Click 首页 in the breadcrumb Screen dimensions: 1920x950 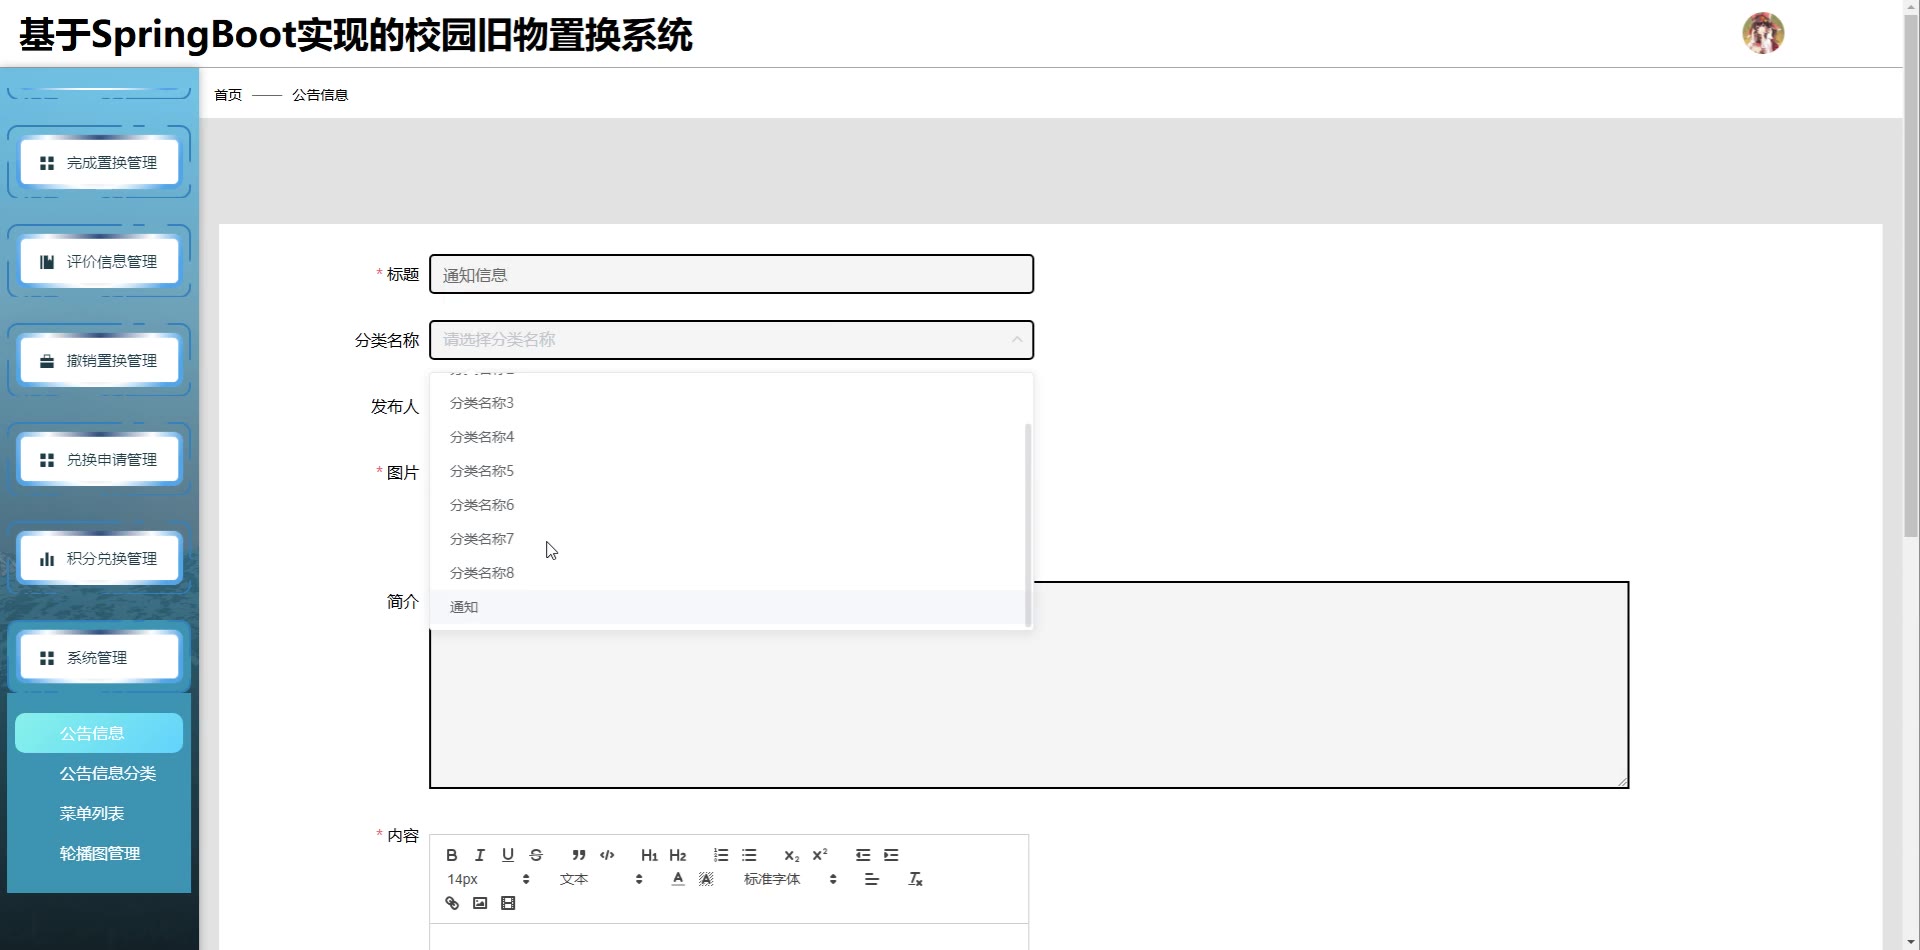click(x=228, y=95)
